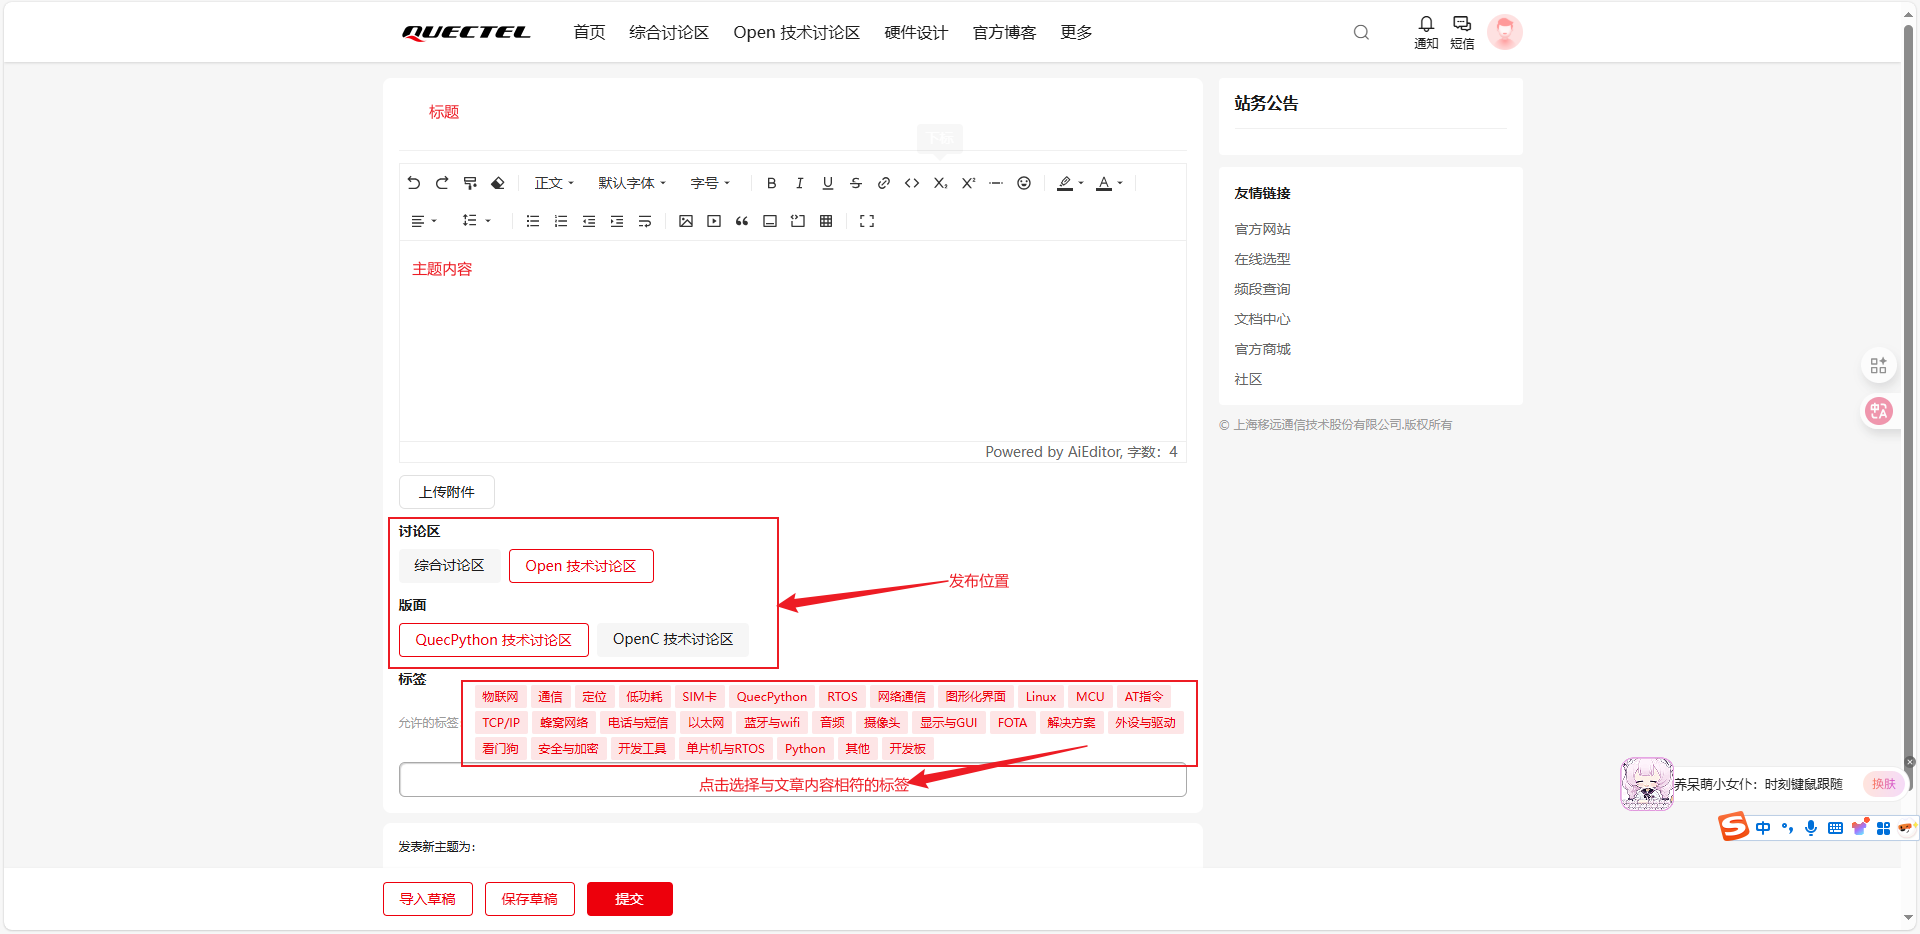
Task: Insert a table
Action: (x=826, y=221)
